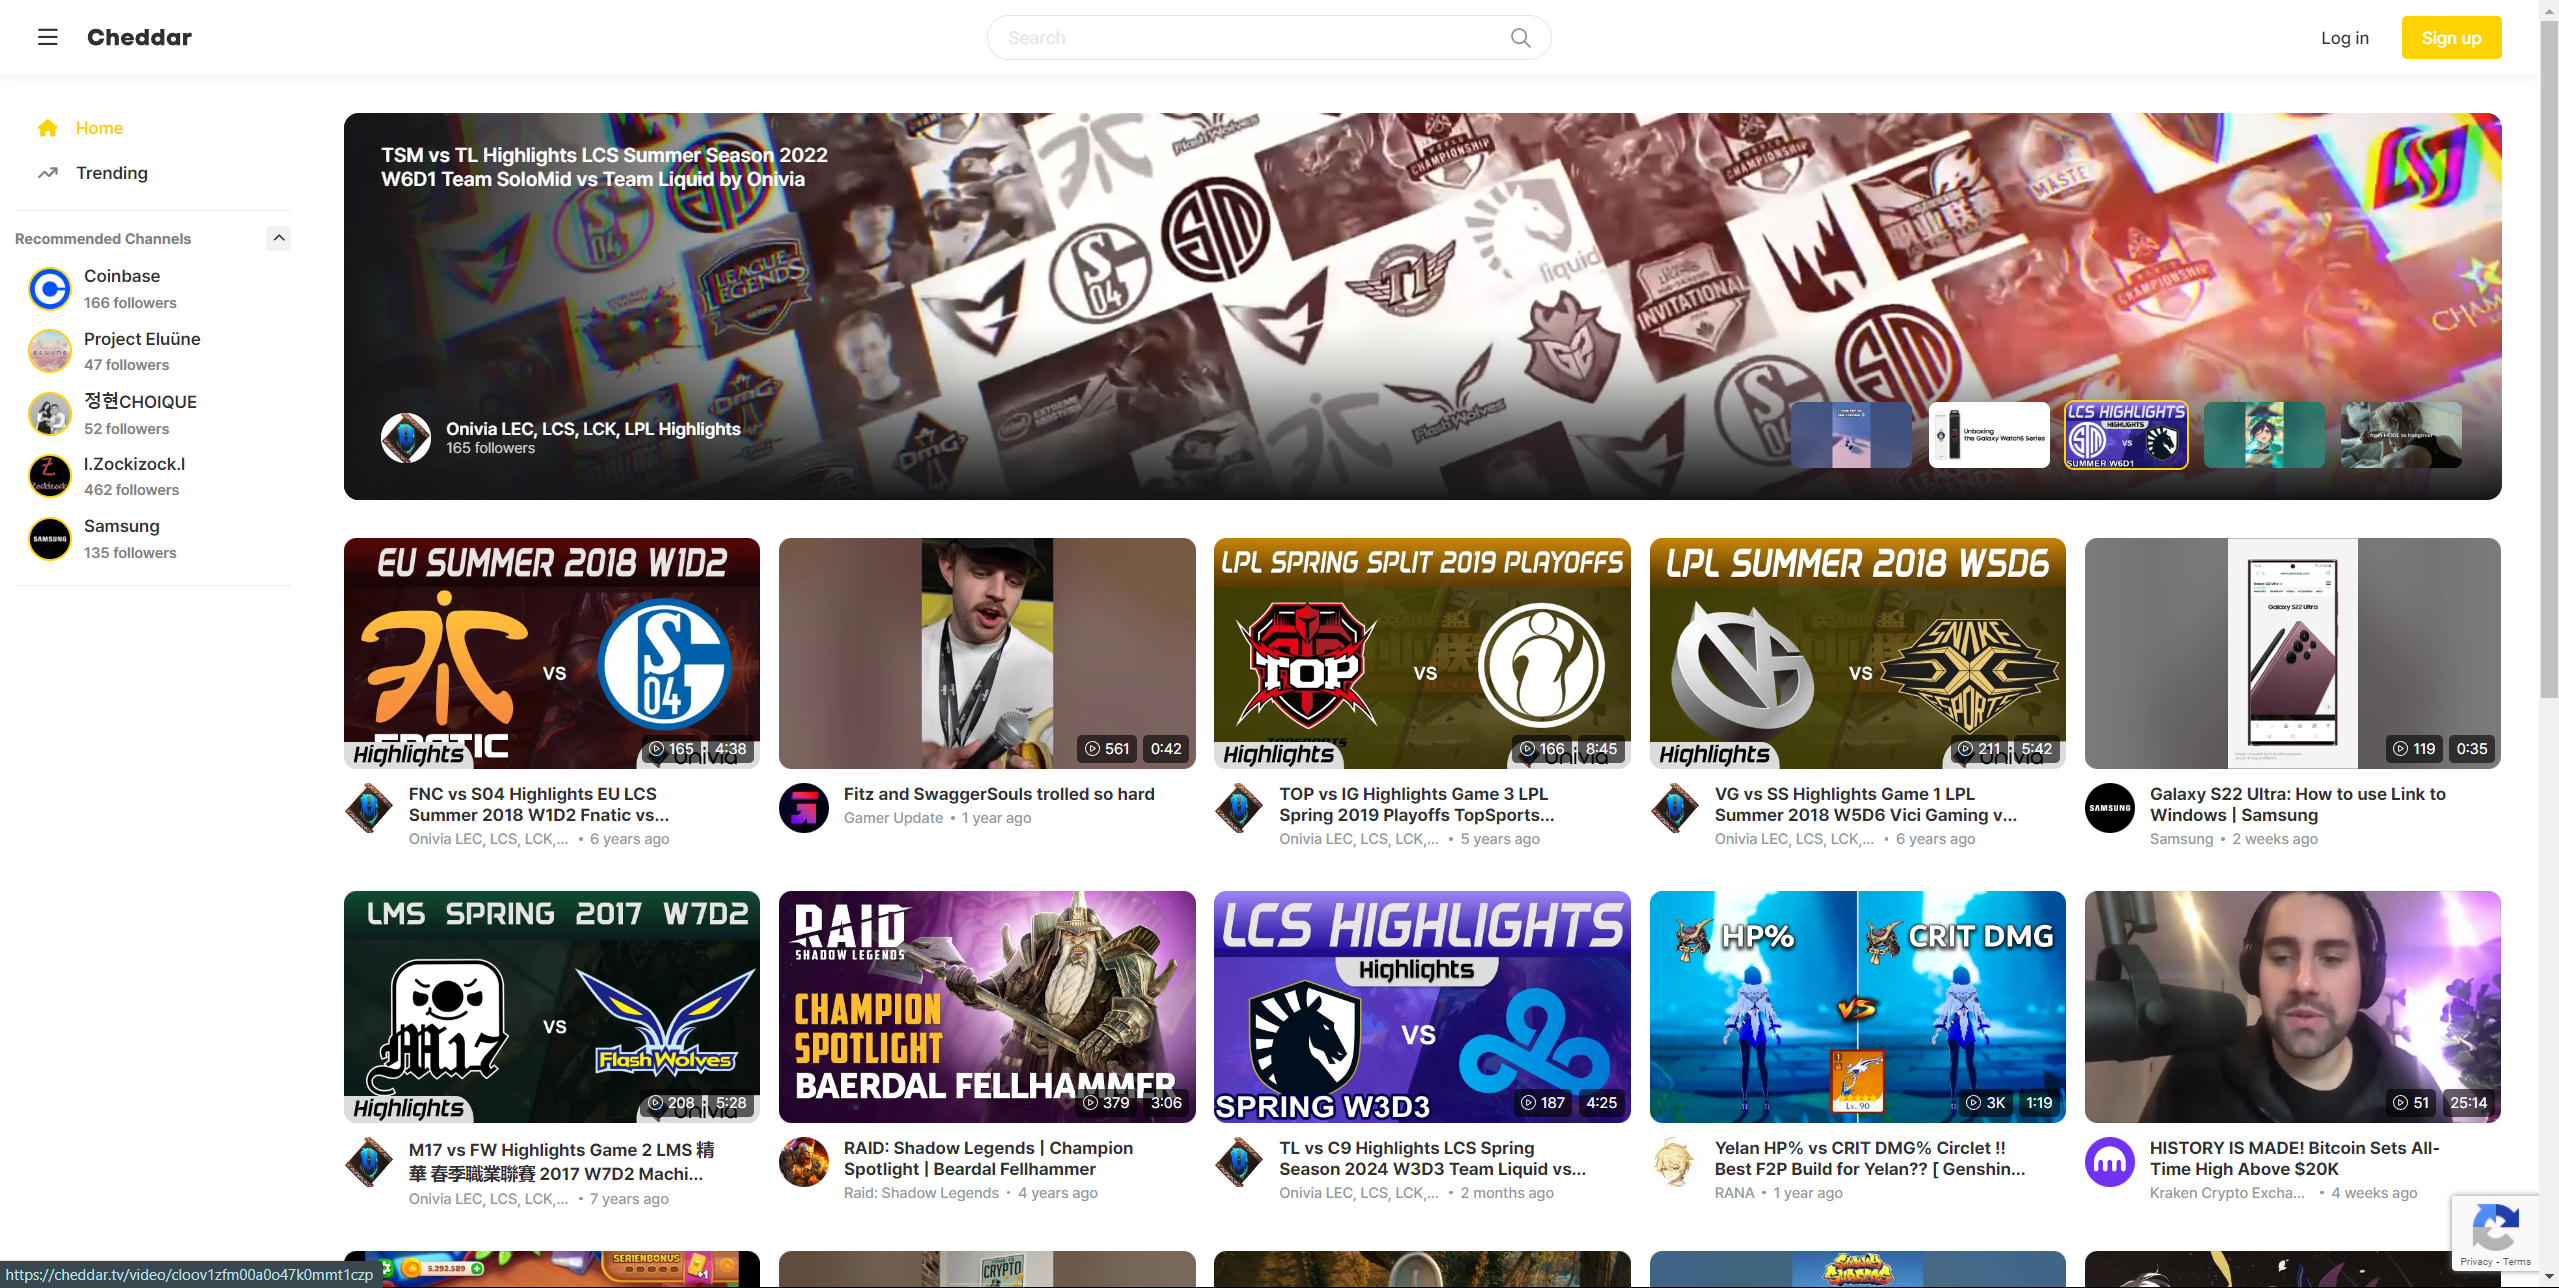
Task: Open Project Eluüne channel link
Action: [x=142, y=339]
